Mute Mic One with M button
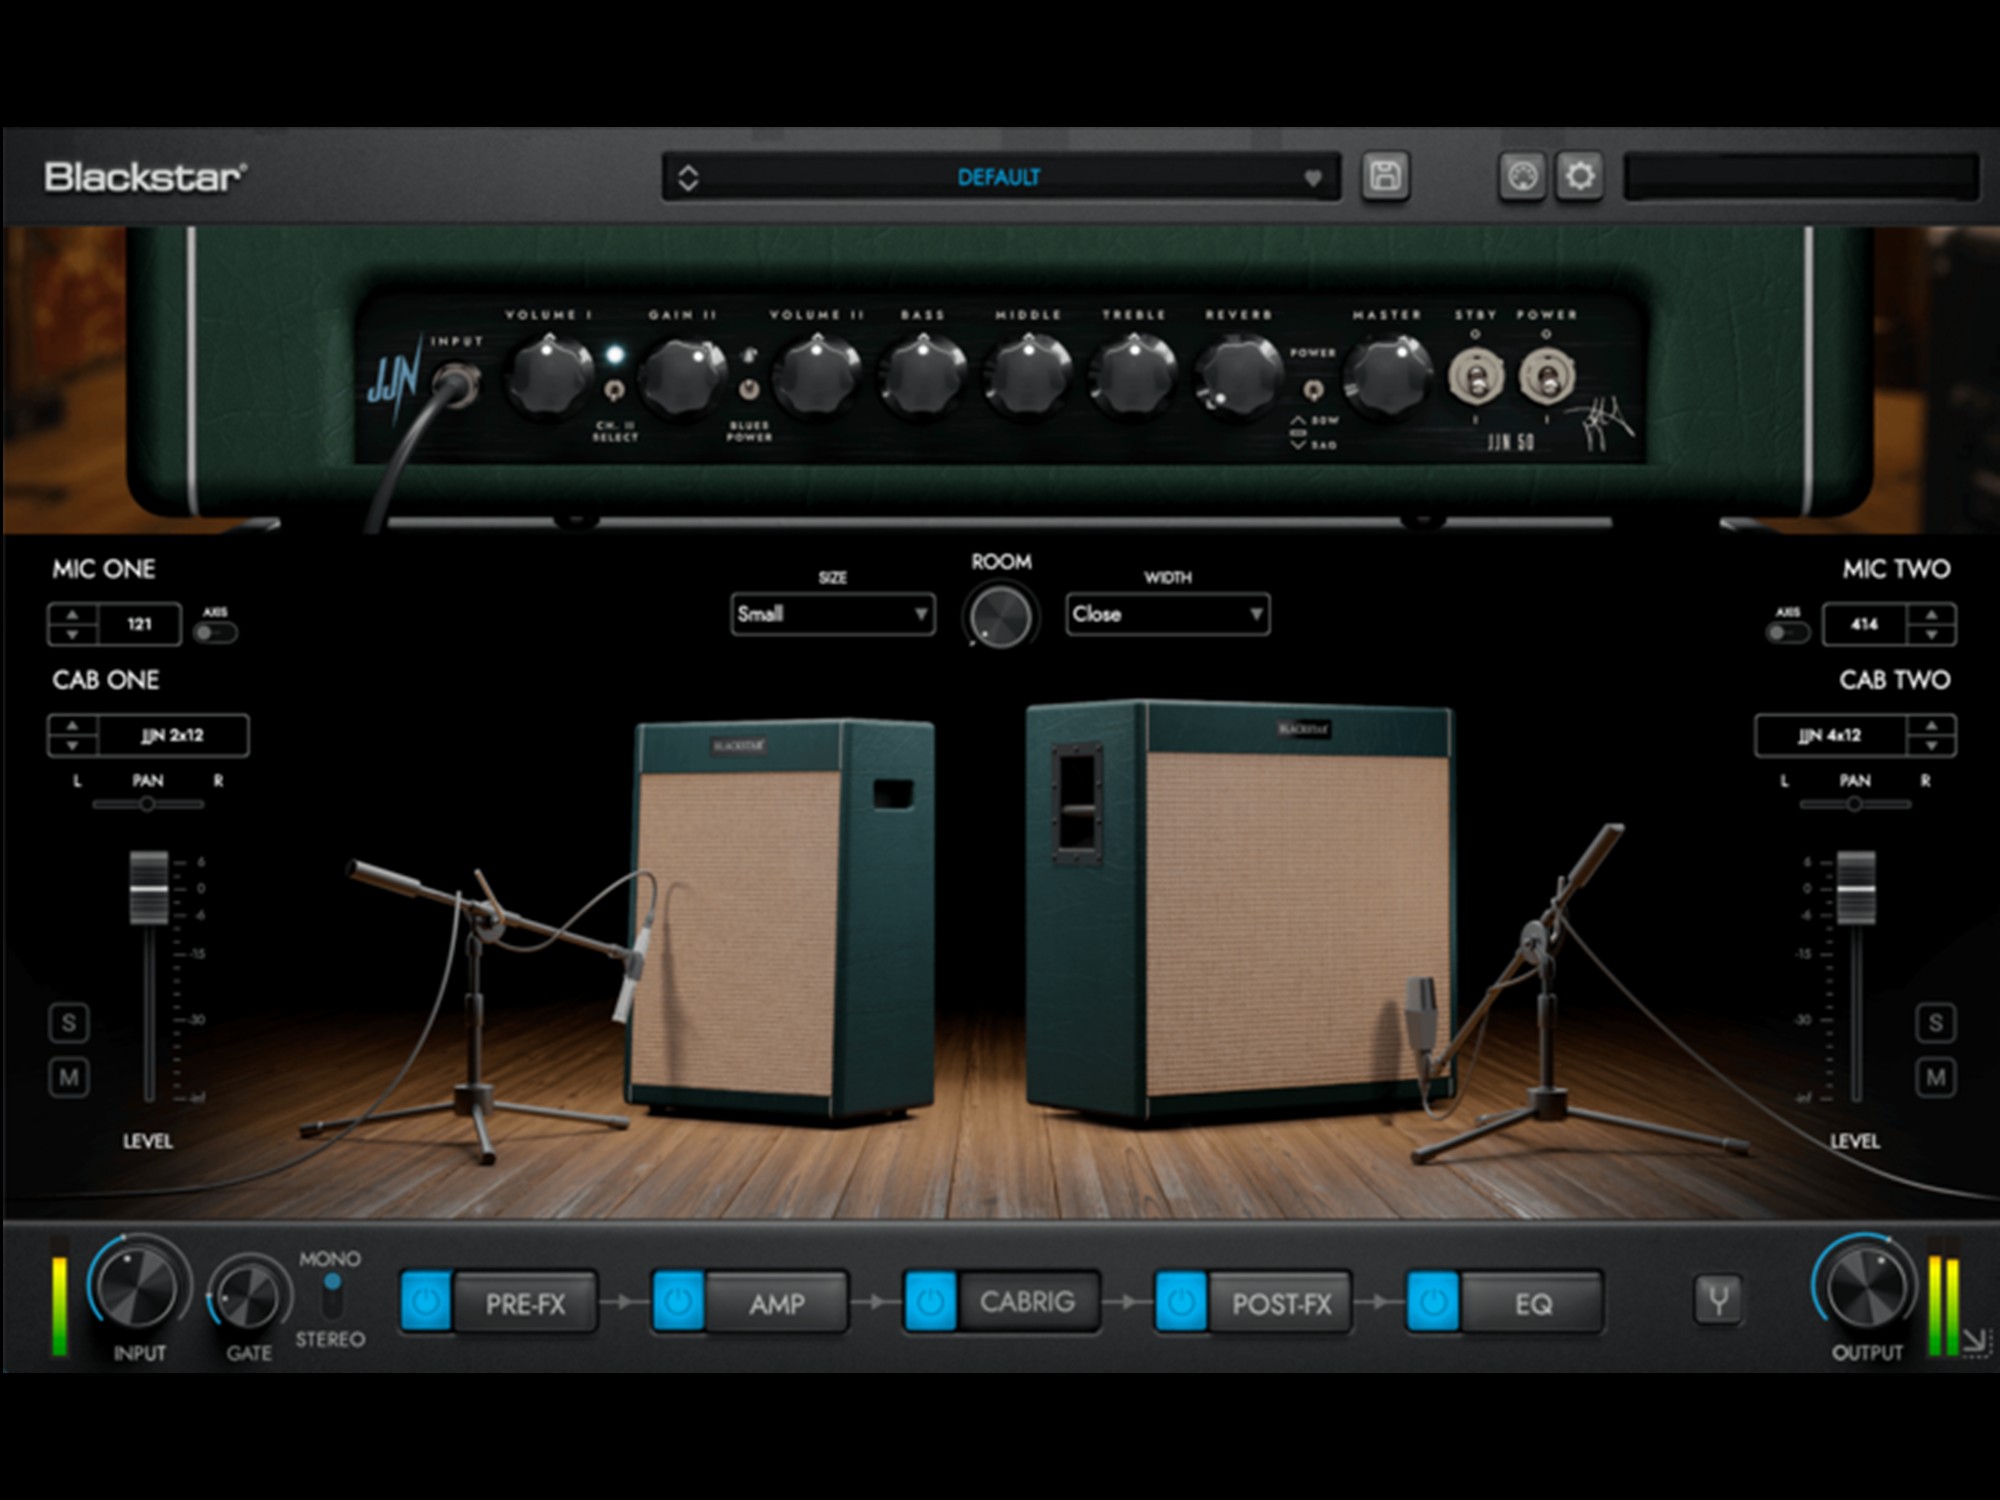Viewport: 2000px width, 1500px height. [x=68, y=1078]
